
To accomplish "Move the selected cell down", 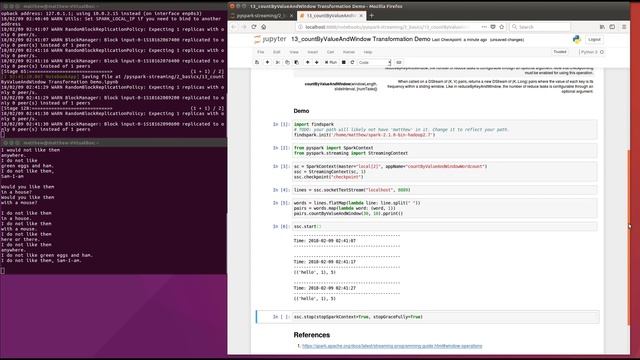I will point(316,62).
